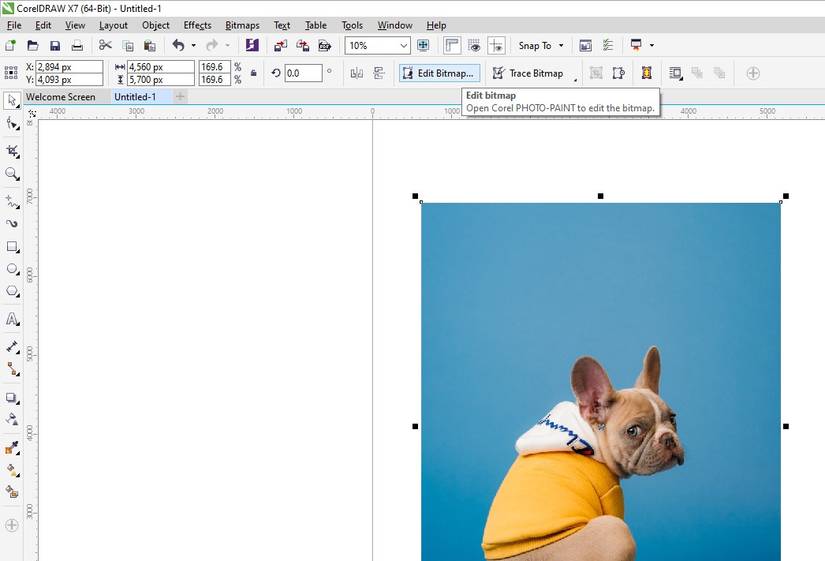This screenshot has height=561, width=825.
Task: Click the rotation angle input field
Action: coord(303,73)
